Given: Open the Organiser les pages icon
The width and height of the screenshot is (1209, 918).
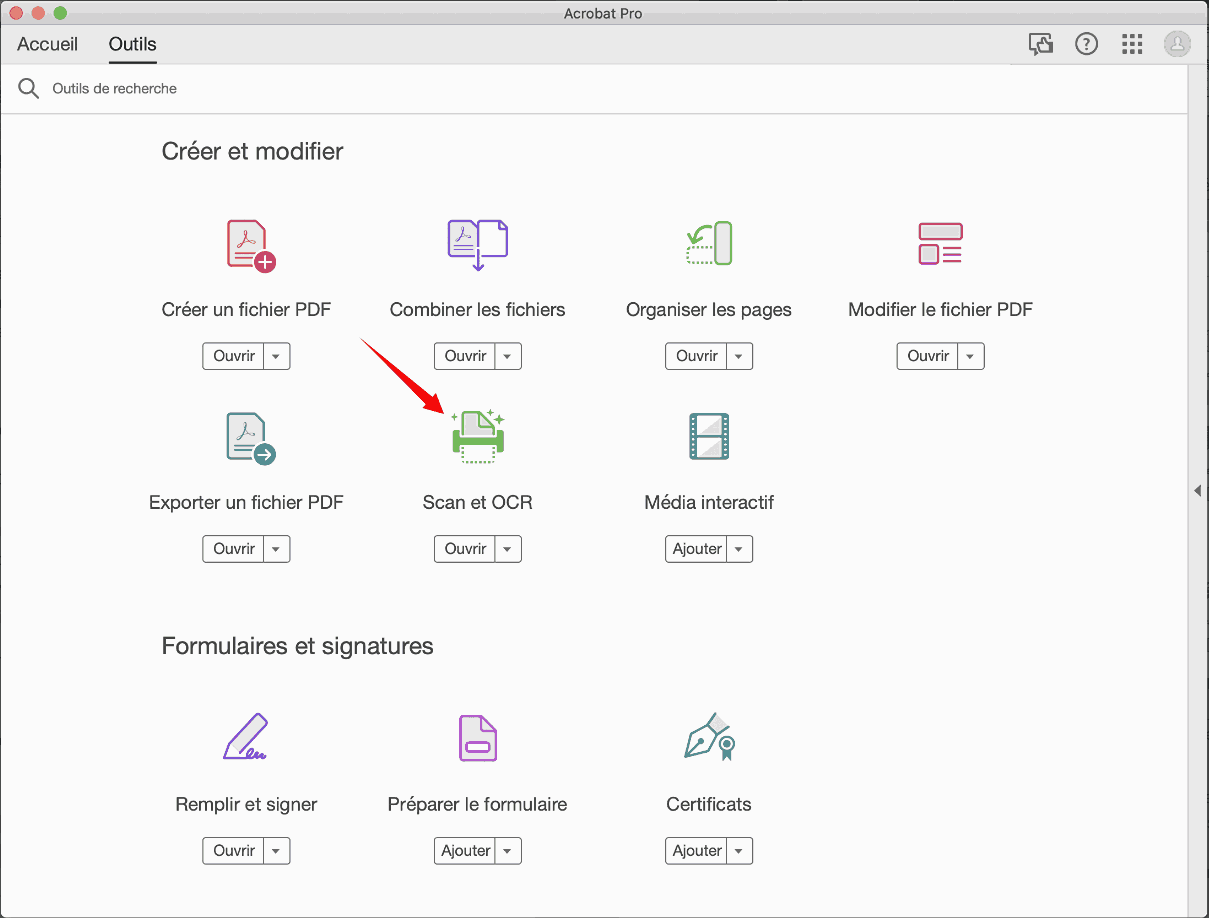Looking at the screenshot, I should point(709,243).
